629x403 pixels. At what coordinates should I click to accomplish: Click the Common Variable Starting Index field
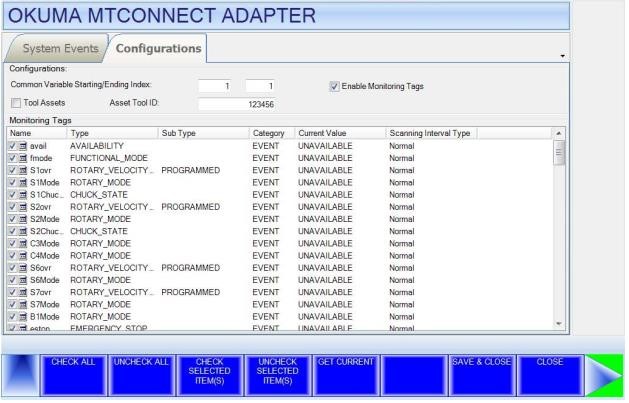coord(214,86)
